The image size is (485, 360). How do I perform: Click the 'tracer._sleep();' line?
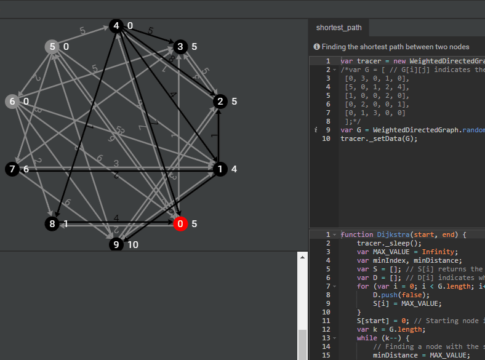click(x=389, y=243)
